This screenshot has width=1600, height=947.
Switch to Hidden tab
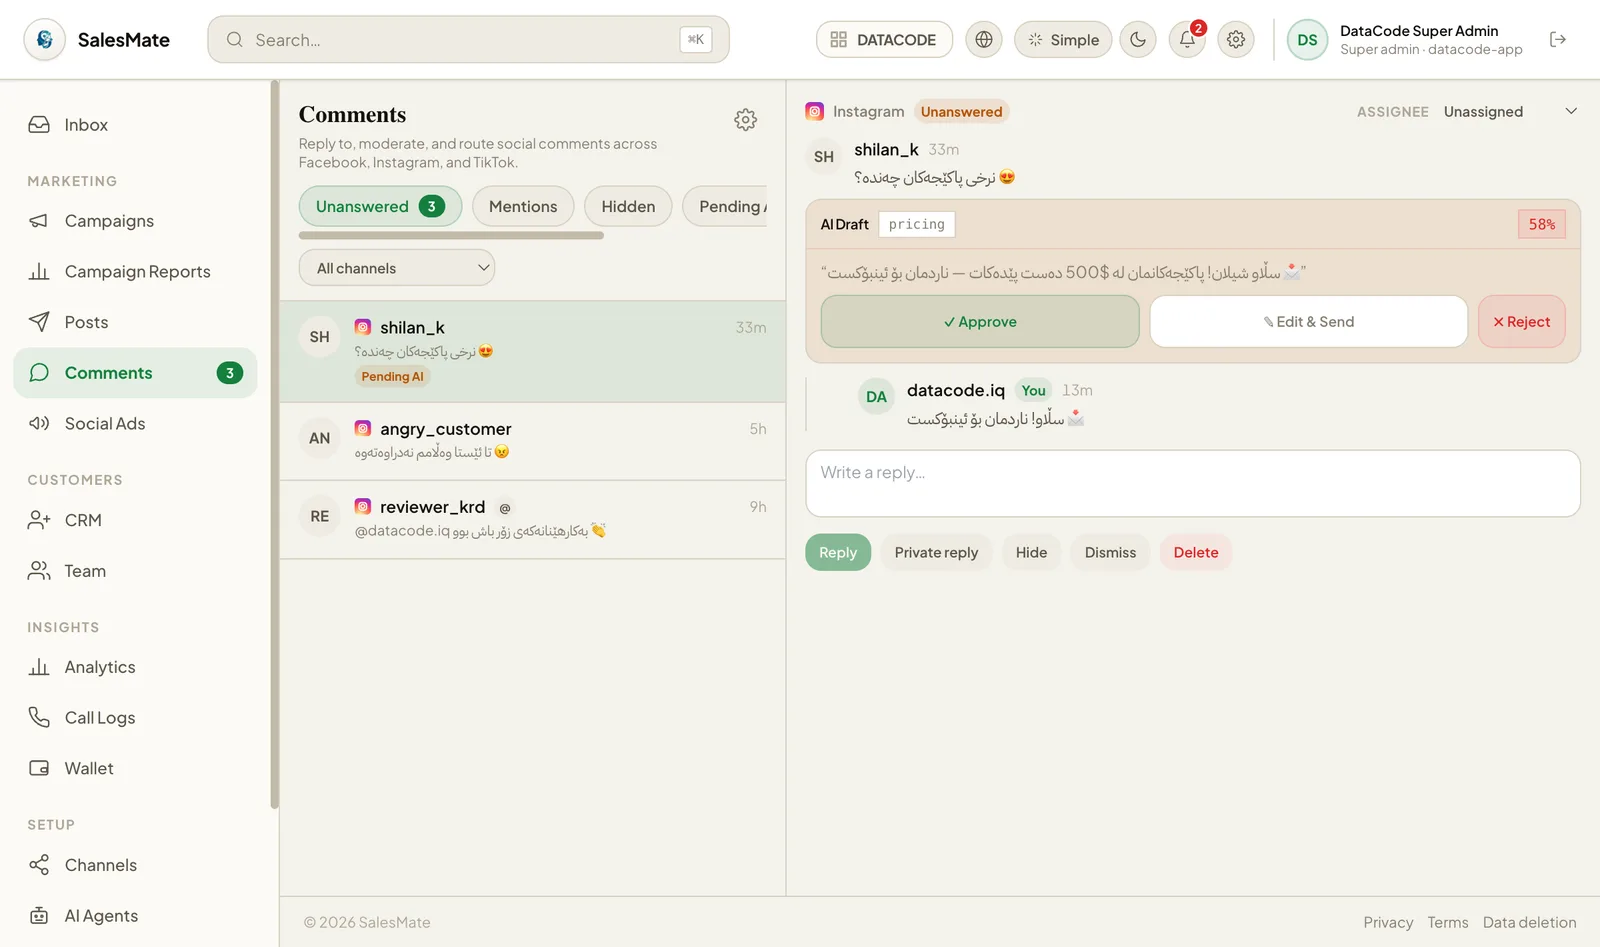628,206
